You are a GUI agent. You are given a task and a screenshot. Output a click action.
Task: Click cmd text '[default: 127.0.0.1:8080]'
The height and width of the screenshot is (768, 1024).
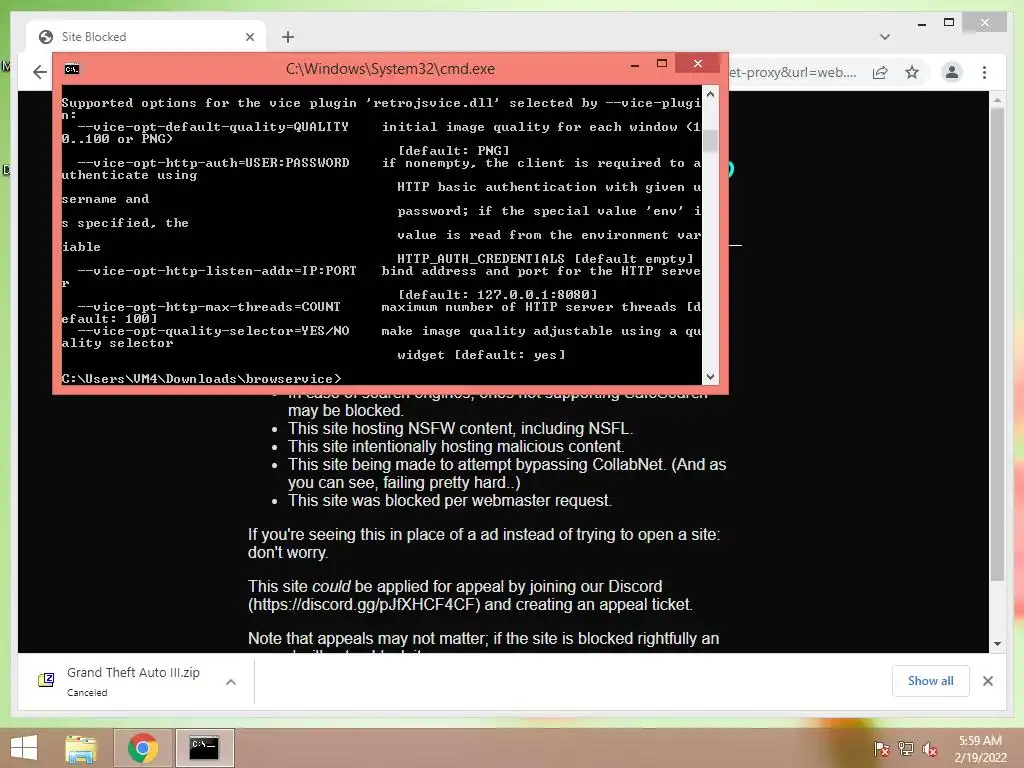pos(498,295)
